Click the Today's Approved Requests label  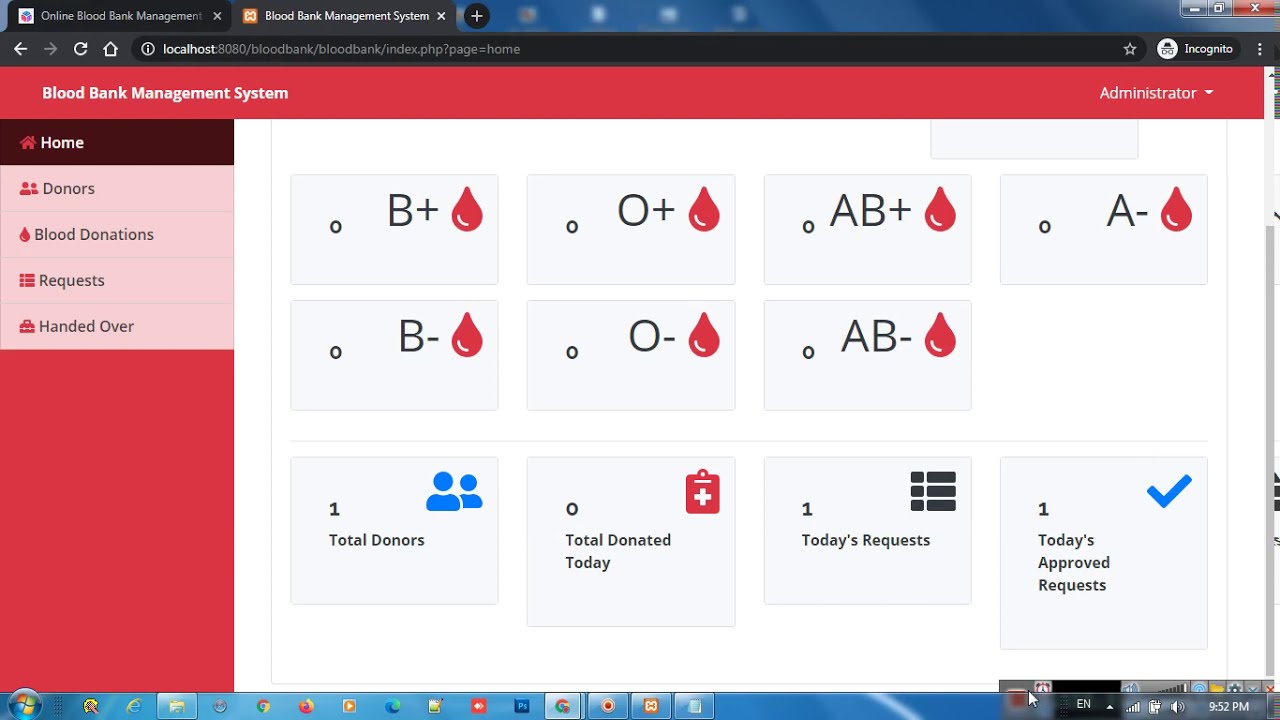pos(1074,562)
